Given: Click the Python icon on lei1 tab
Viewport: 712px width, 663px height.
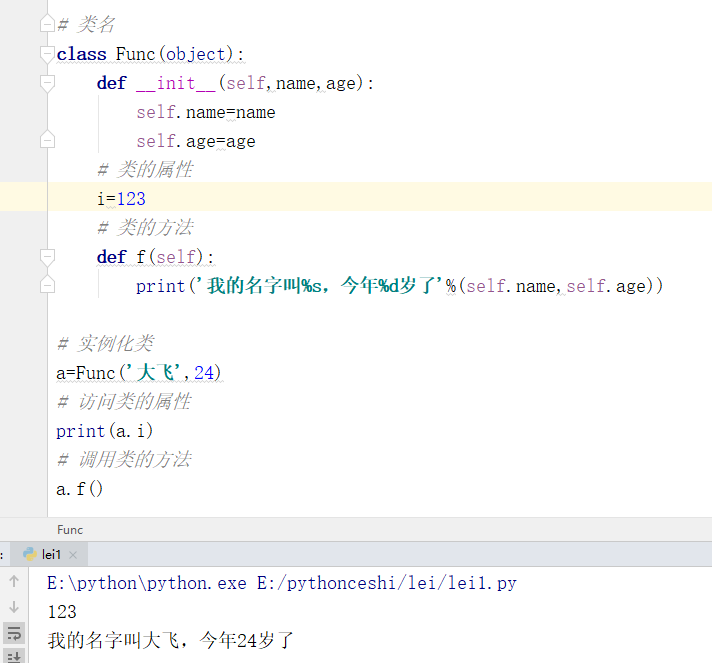Looking at the screenshot, I should coord(30,554).
